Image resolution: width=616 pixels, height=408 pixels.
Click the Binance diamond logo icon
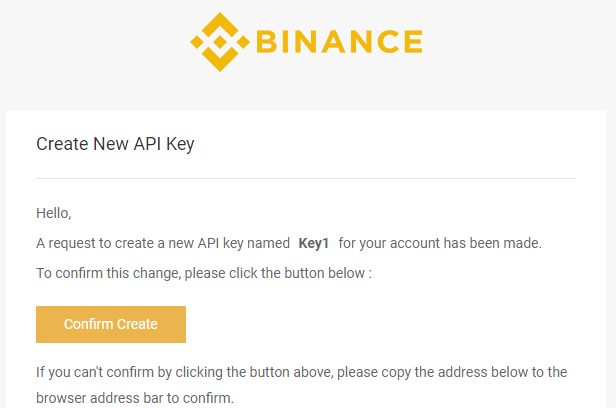tap(220, 42)
